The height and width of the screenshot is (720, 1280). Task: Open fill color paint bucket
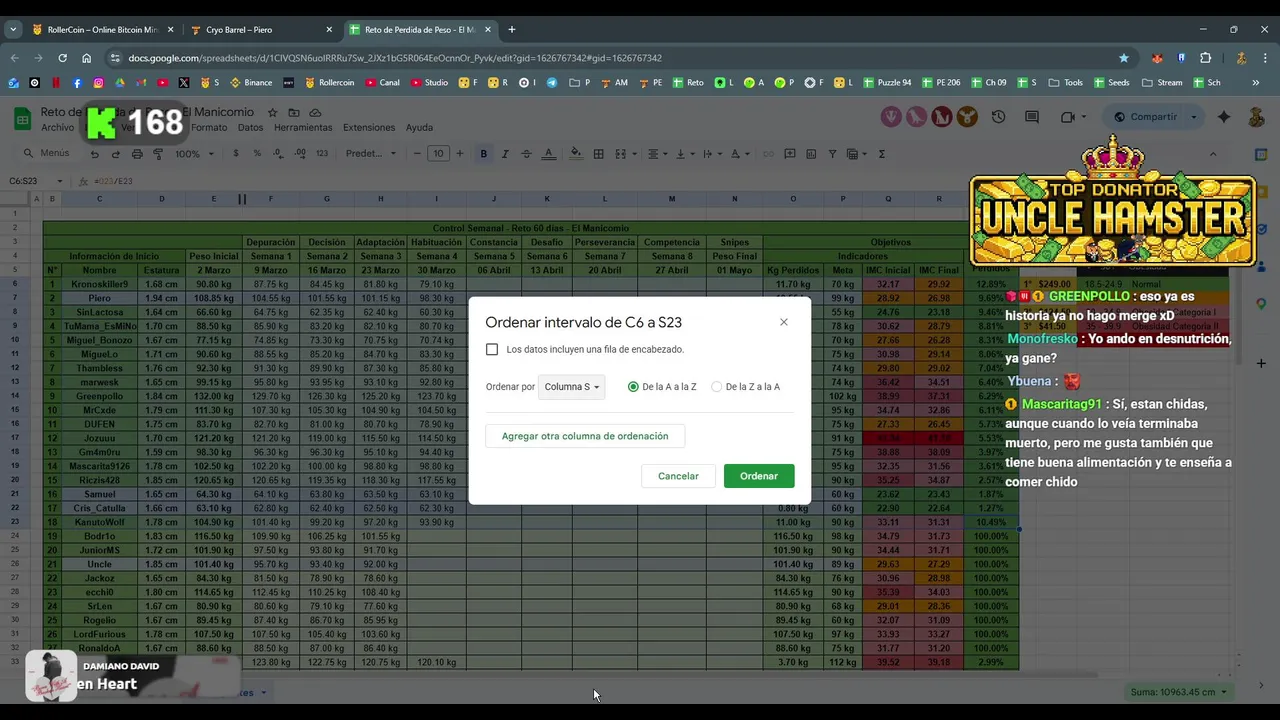(x=576, y=154)
